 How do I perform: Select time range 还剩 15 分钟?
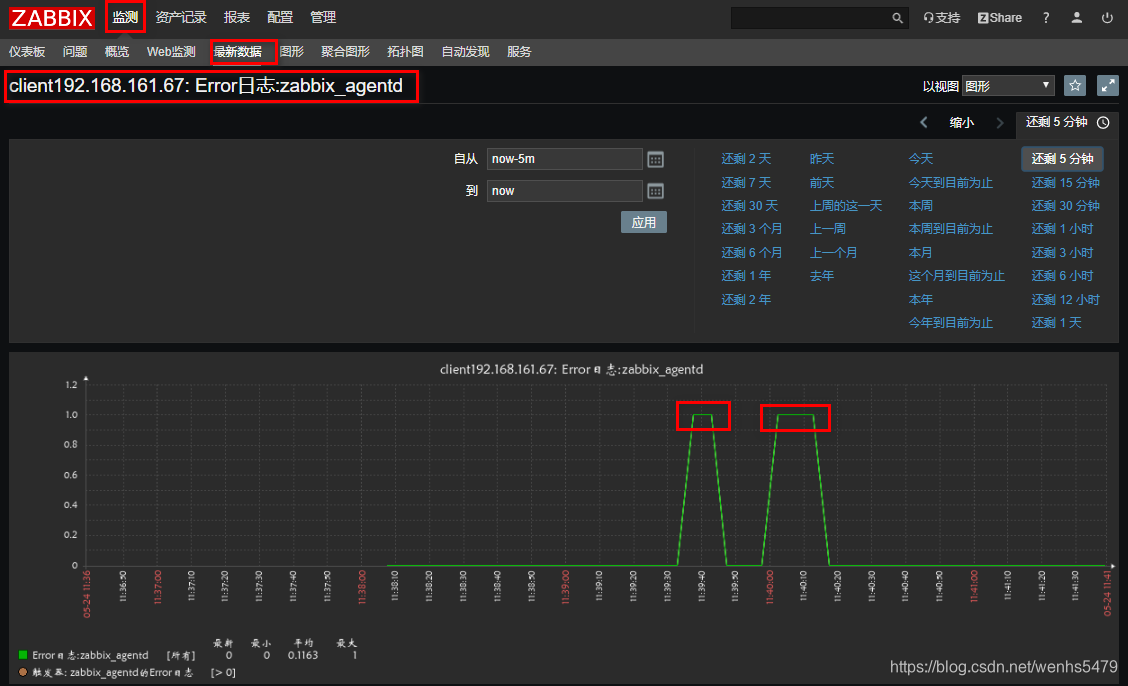(x=1065, y=183)
